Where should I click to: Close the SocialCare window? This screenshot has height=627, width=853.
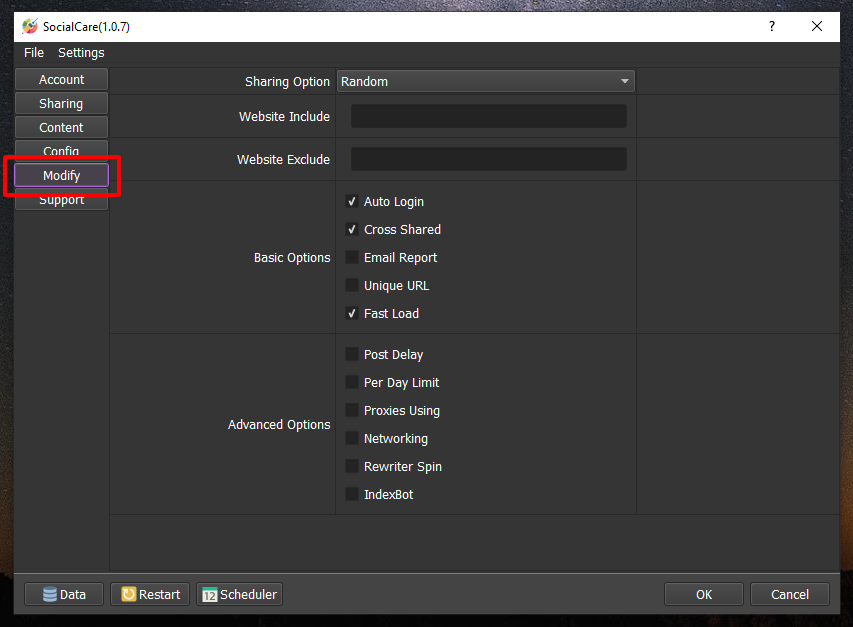817,26
